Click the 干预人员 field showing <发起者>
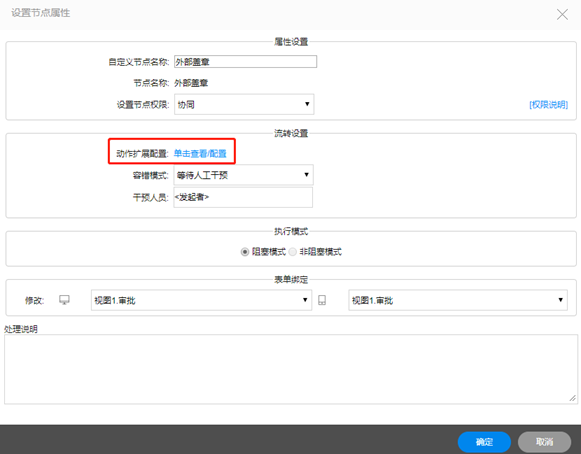The image size is (581, 454). pyautogui.click(x=243, y=197)
